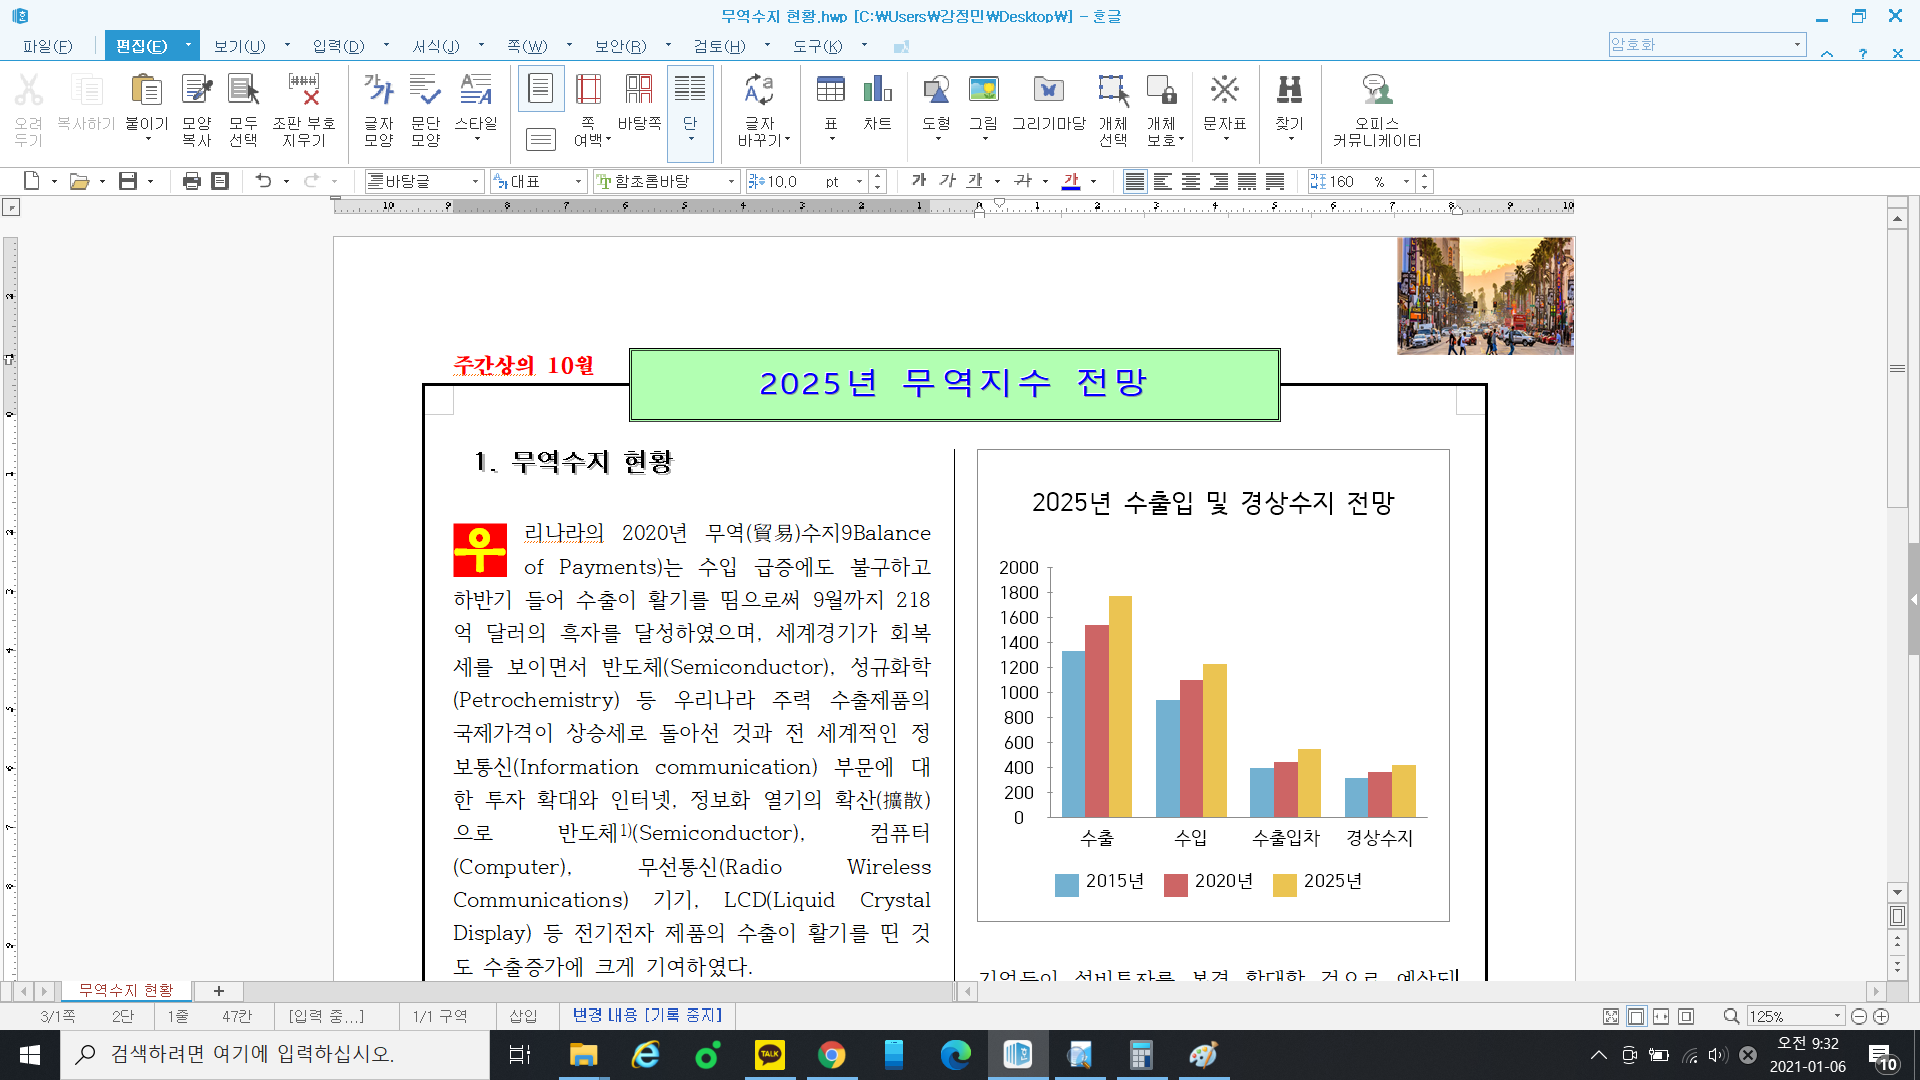Click the Object Select (개체 선택) tool

[x=1113, y=90]
